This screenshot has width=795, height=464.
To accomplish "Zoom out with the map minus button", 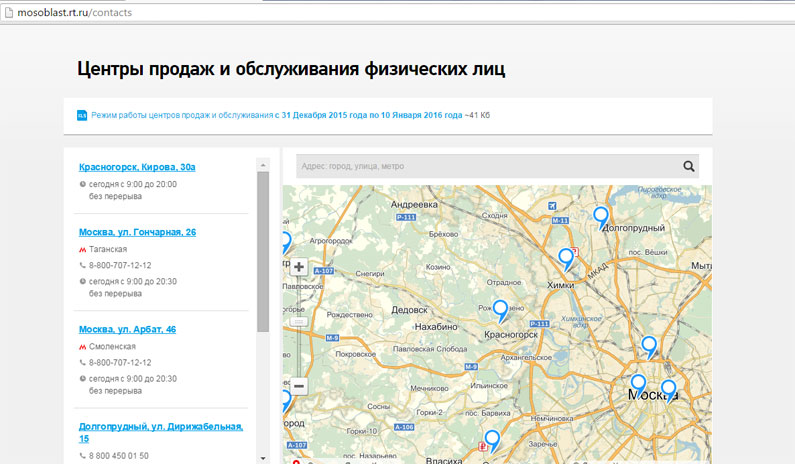I will (x=299, y=386).
